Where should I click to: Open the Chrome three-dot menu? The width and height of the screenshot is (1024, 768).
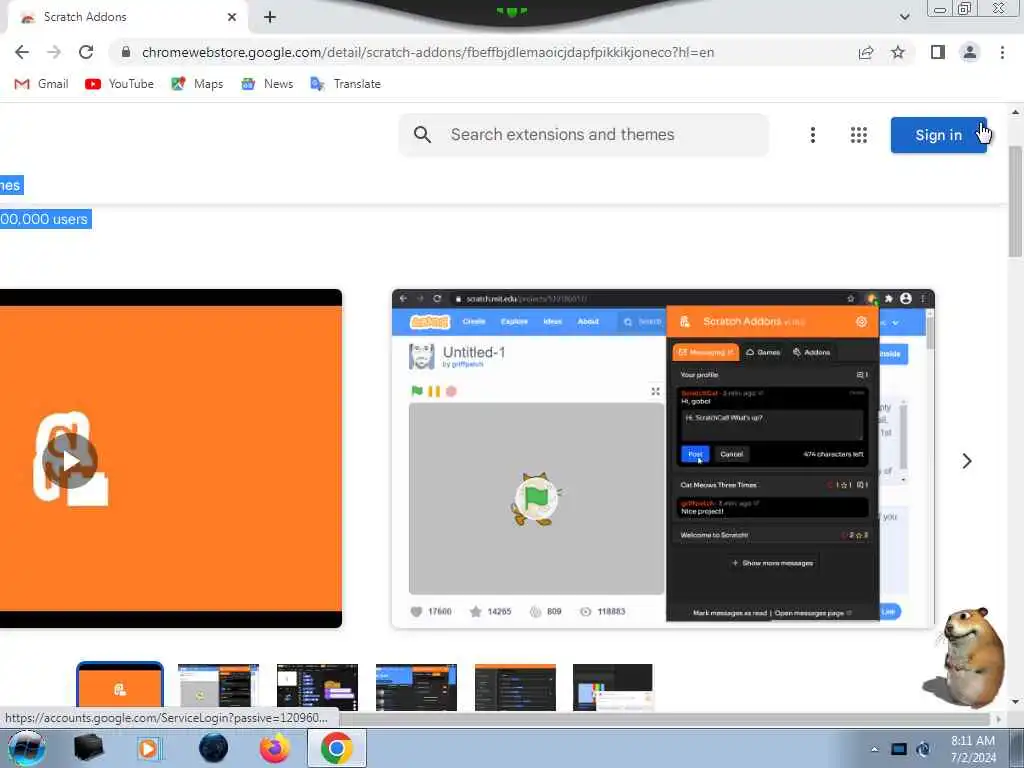1002,52
